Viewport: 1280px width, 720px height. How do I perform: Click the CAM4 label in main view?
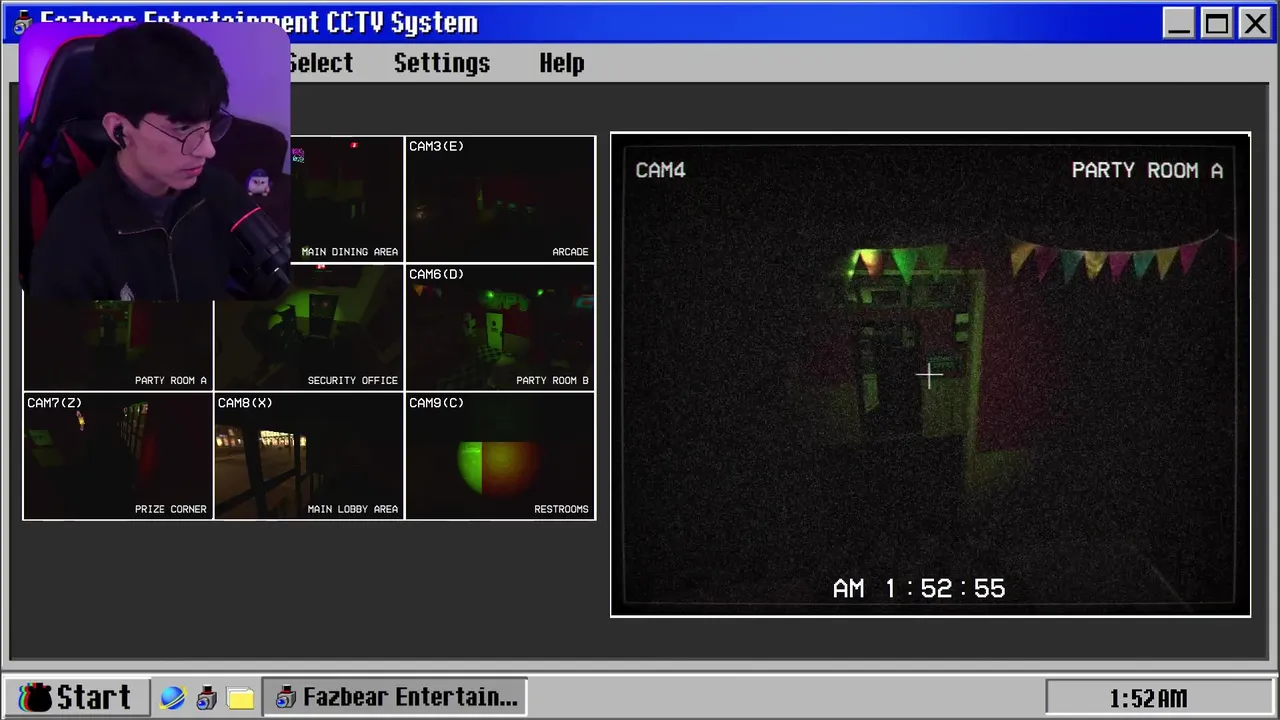pos(661,170)
